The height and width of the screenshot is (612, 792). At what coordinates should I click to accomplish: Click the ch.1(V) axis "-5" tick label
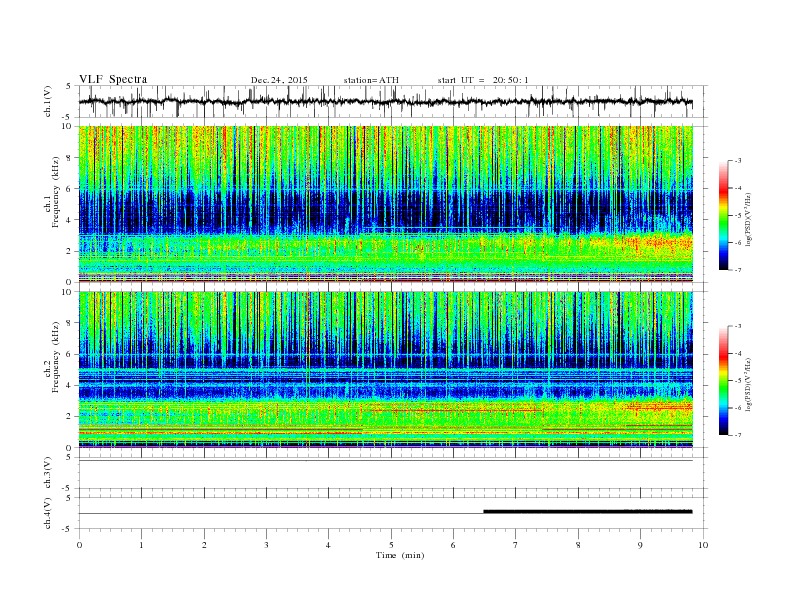tap(68, 118)
